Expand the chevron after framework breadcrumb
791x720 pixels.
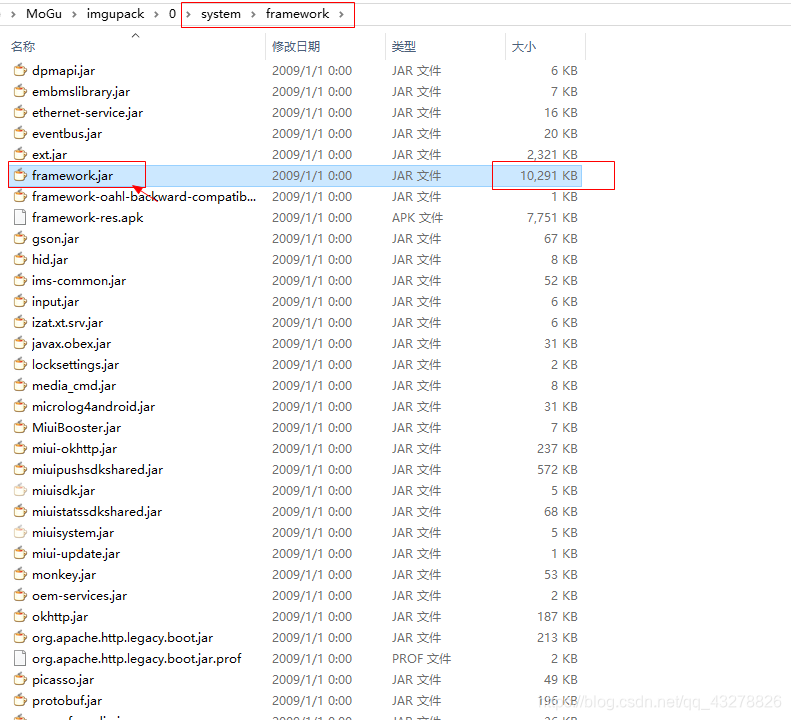point(342,14)
